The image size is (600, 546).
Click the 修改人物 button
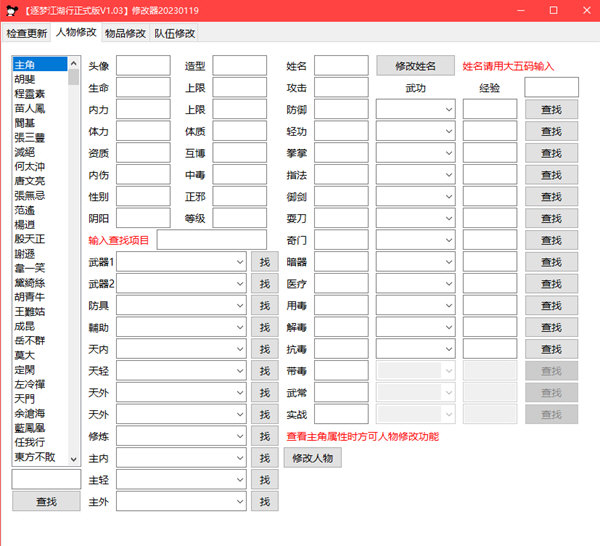(312, 458)
